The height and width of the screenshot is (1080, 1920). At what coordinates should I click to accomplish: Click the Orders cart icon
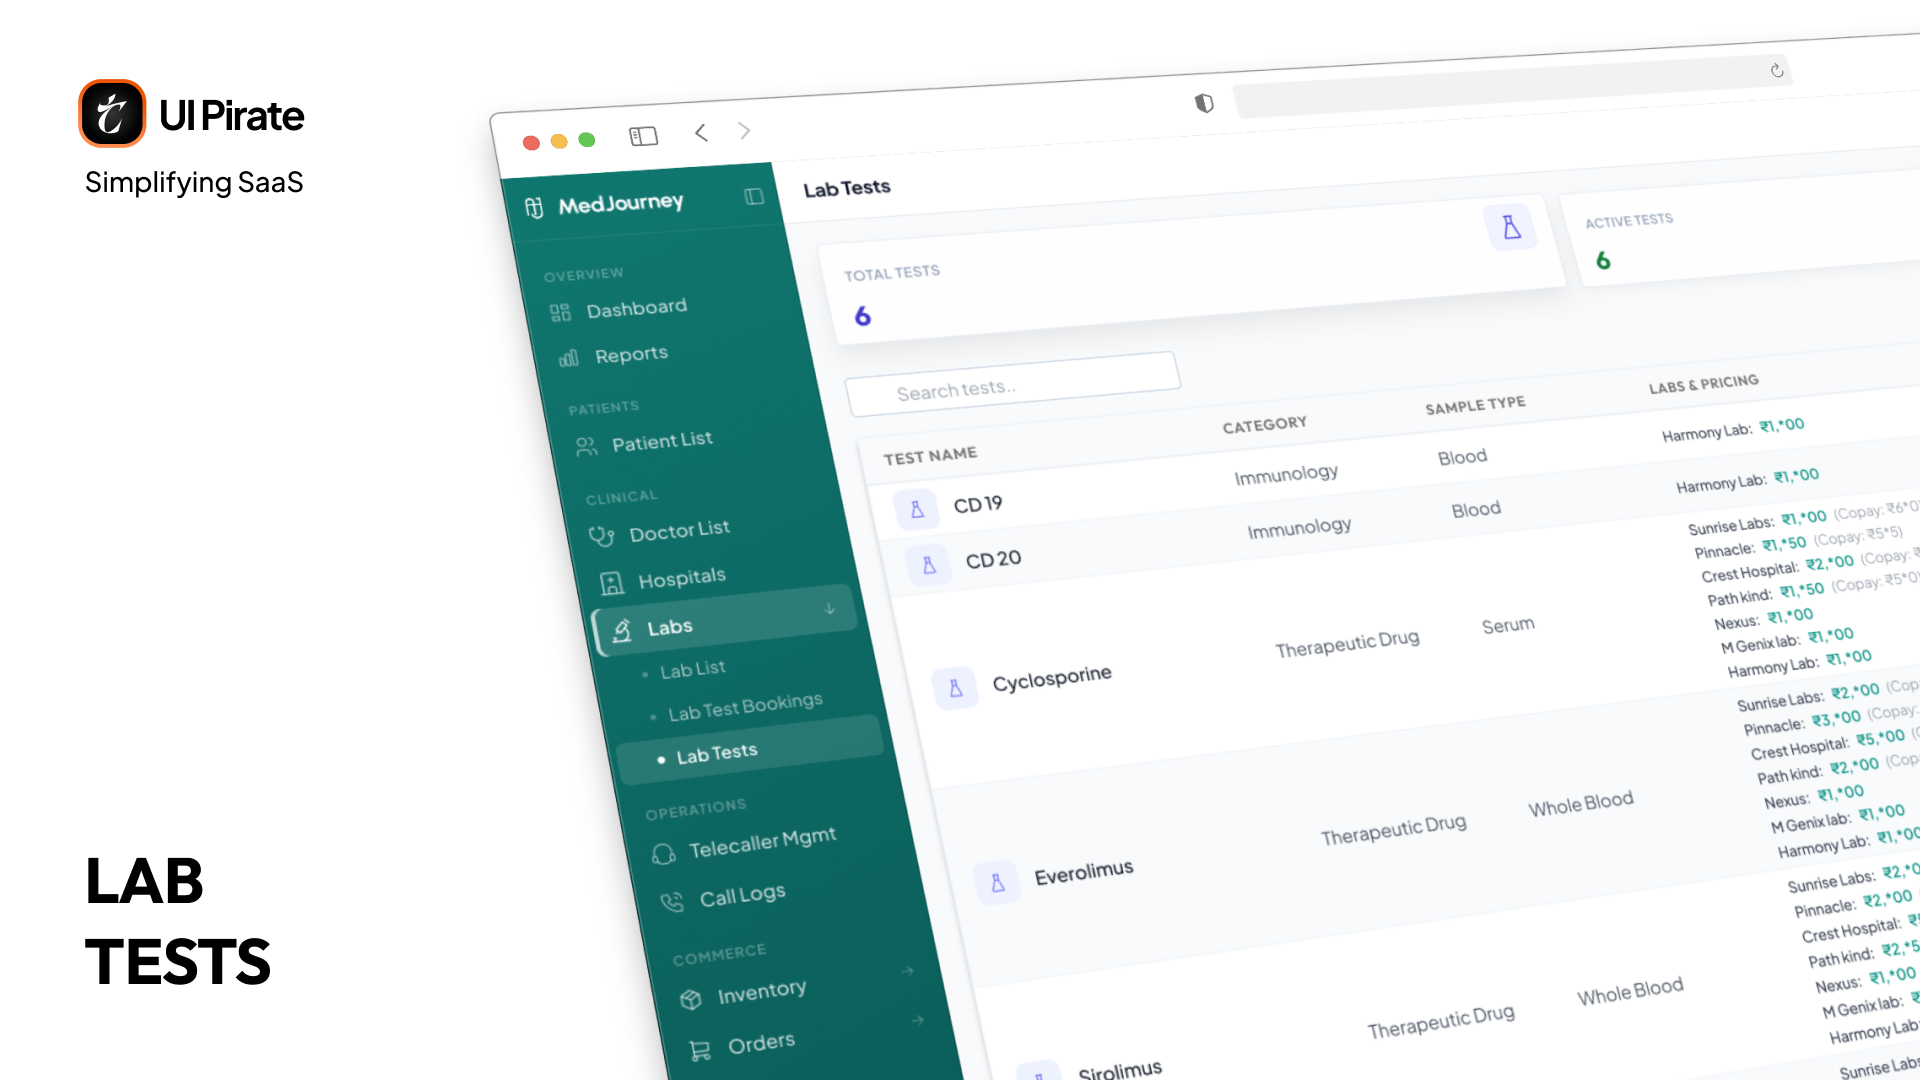tap(700, 1050)
